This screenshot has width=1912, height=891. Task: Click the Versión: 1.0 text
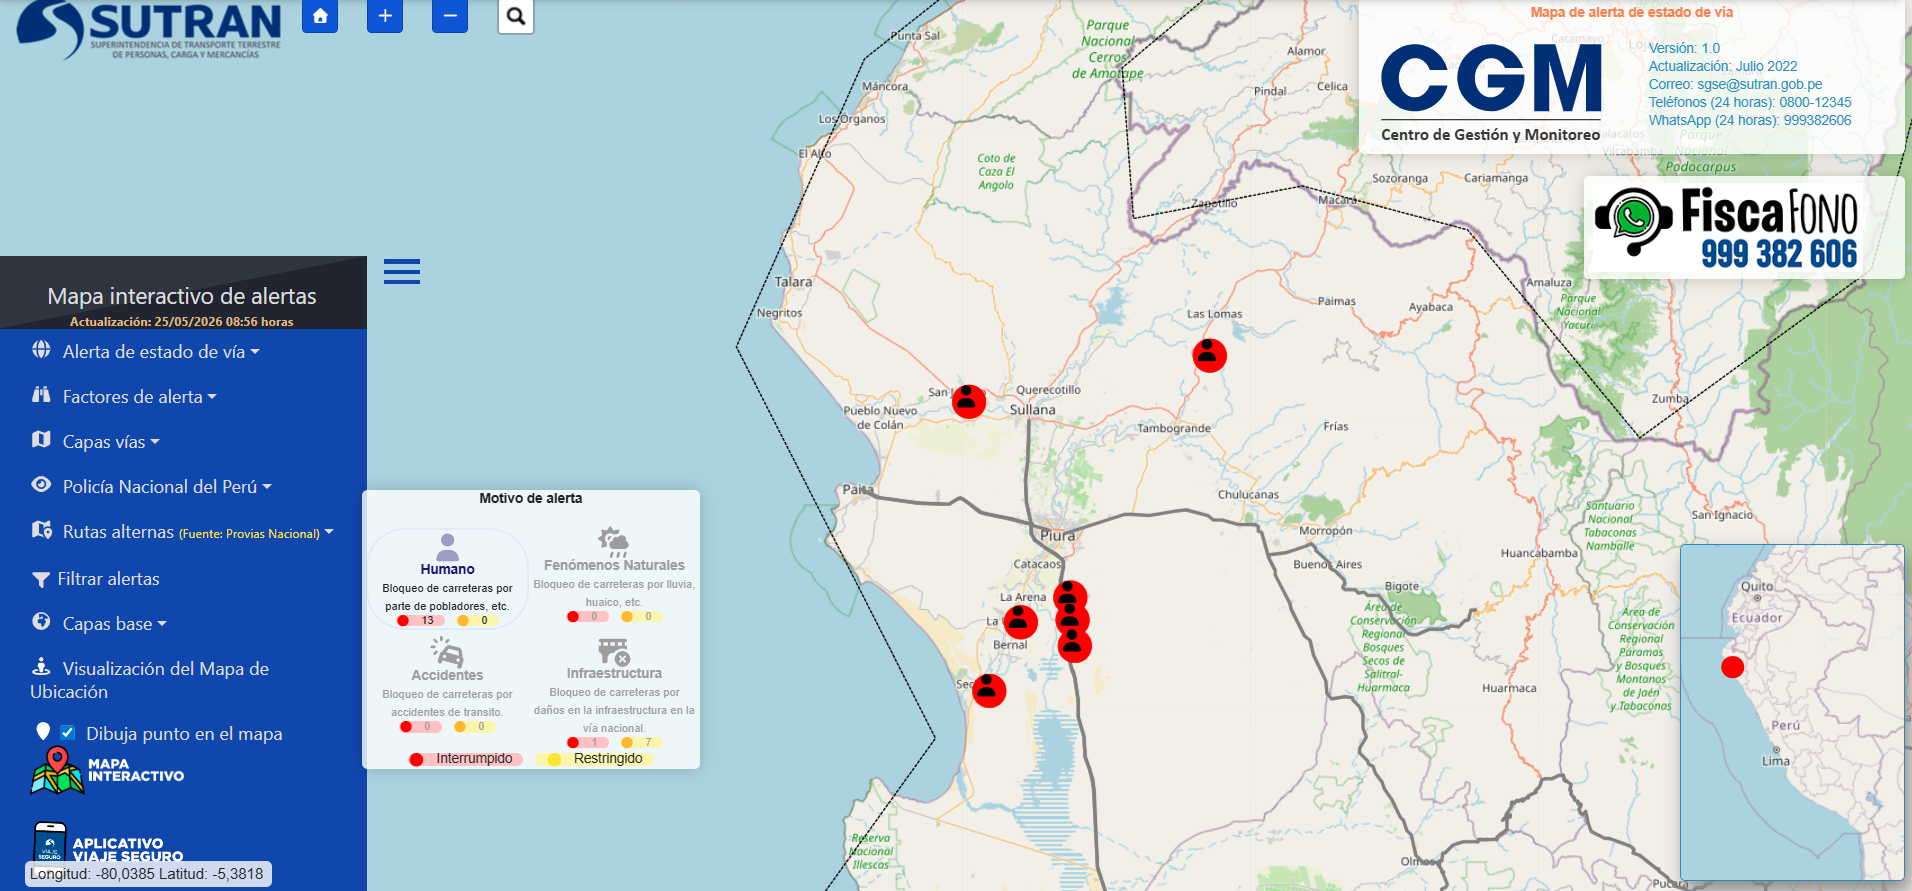point(1684,48)
